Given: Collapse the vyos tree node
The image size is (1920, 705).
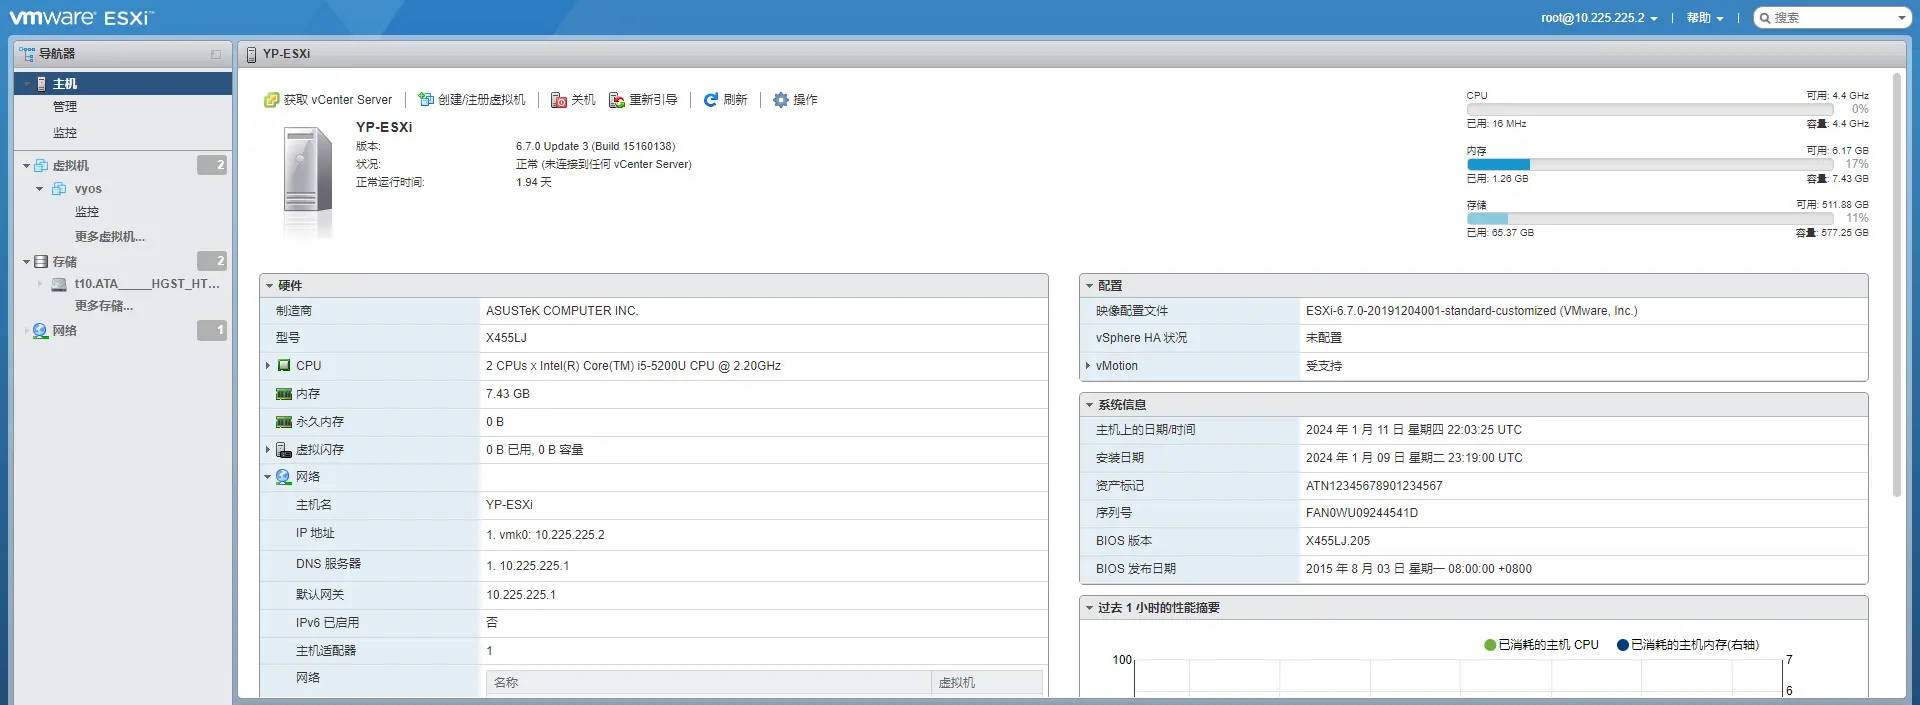Looking at the screenshot, I should click(40, 189).
